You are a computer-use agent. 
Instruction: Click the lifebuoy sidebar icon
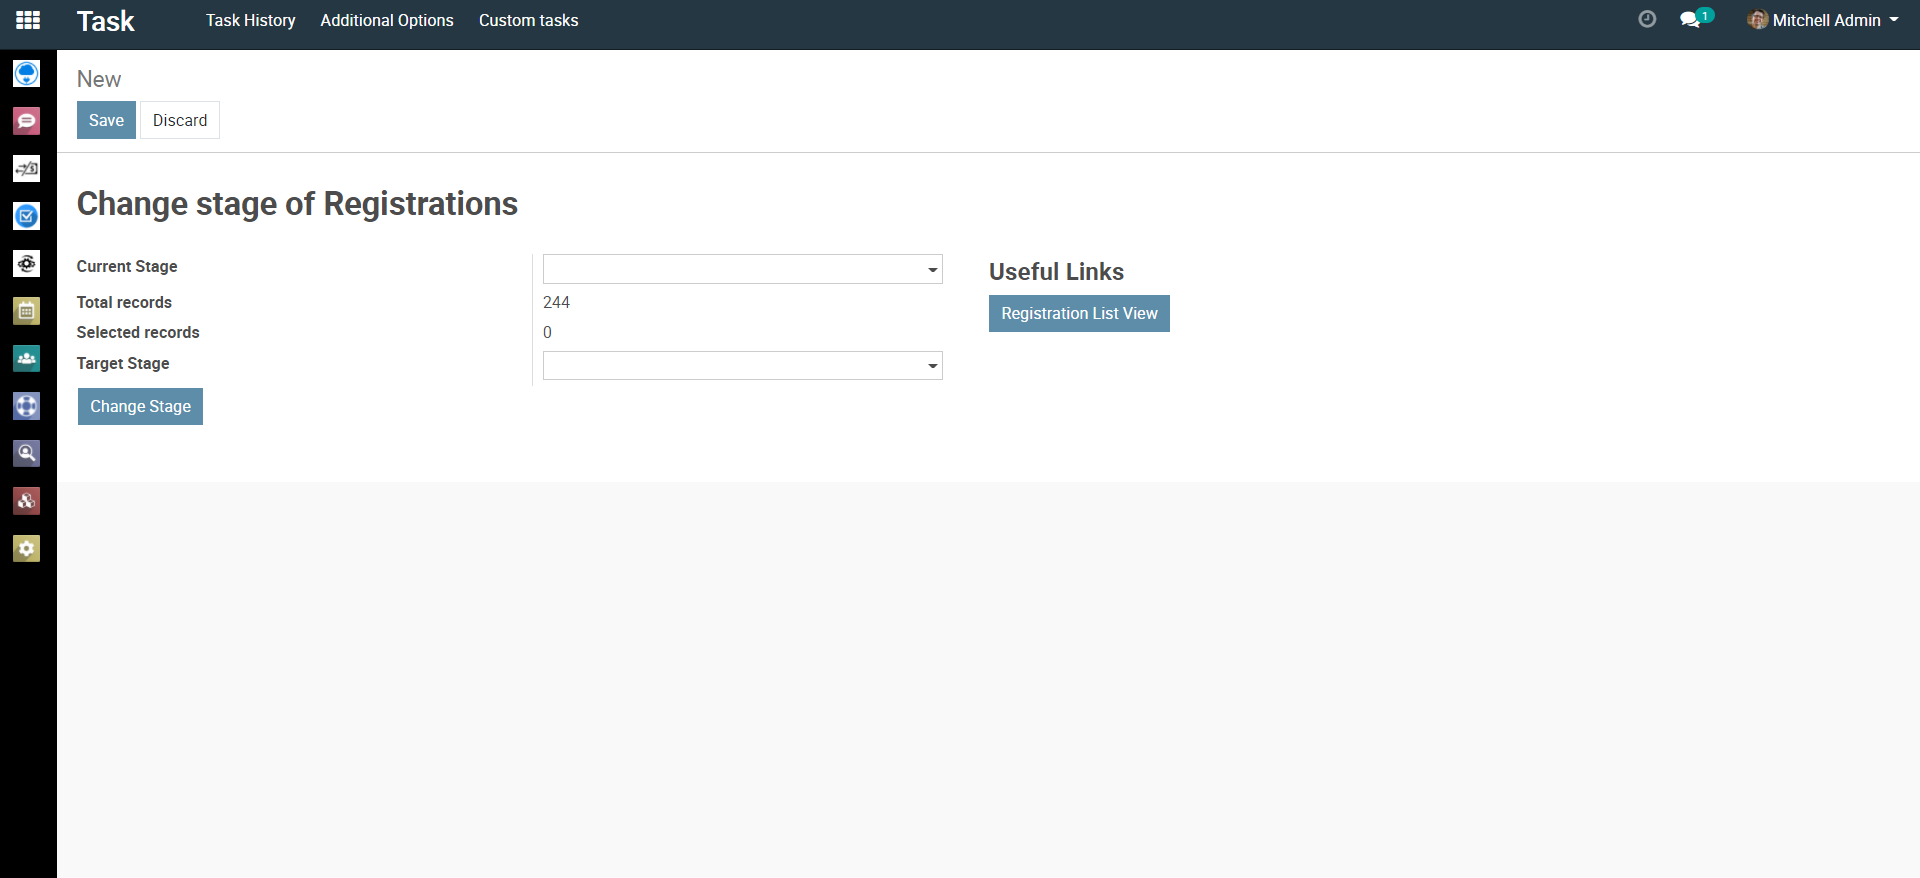[x=27, y=406]
